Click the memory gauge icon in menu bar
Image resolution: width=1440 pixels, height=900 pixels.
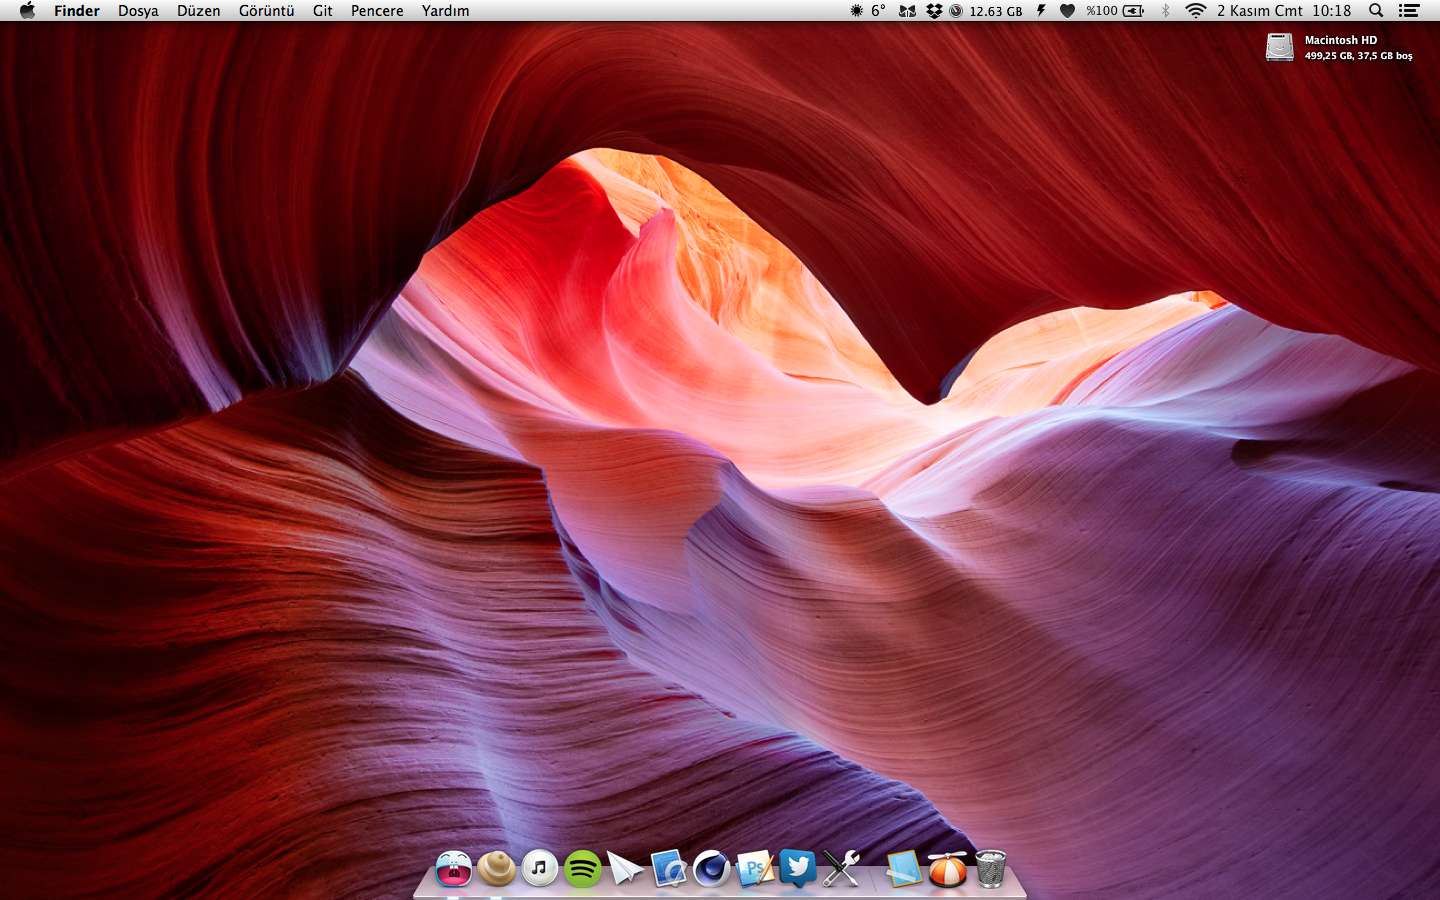tap(956, 11)
